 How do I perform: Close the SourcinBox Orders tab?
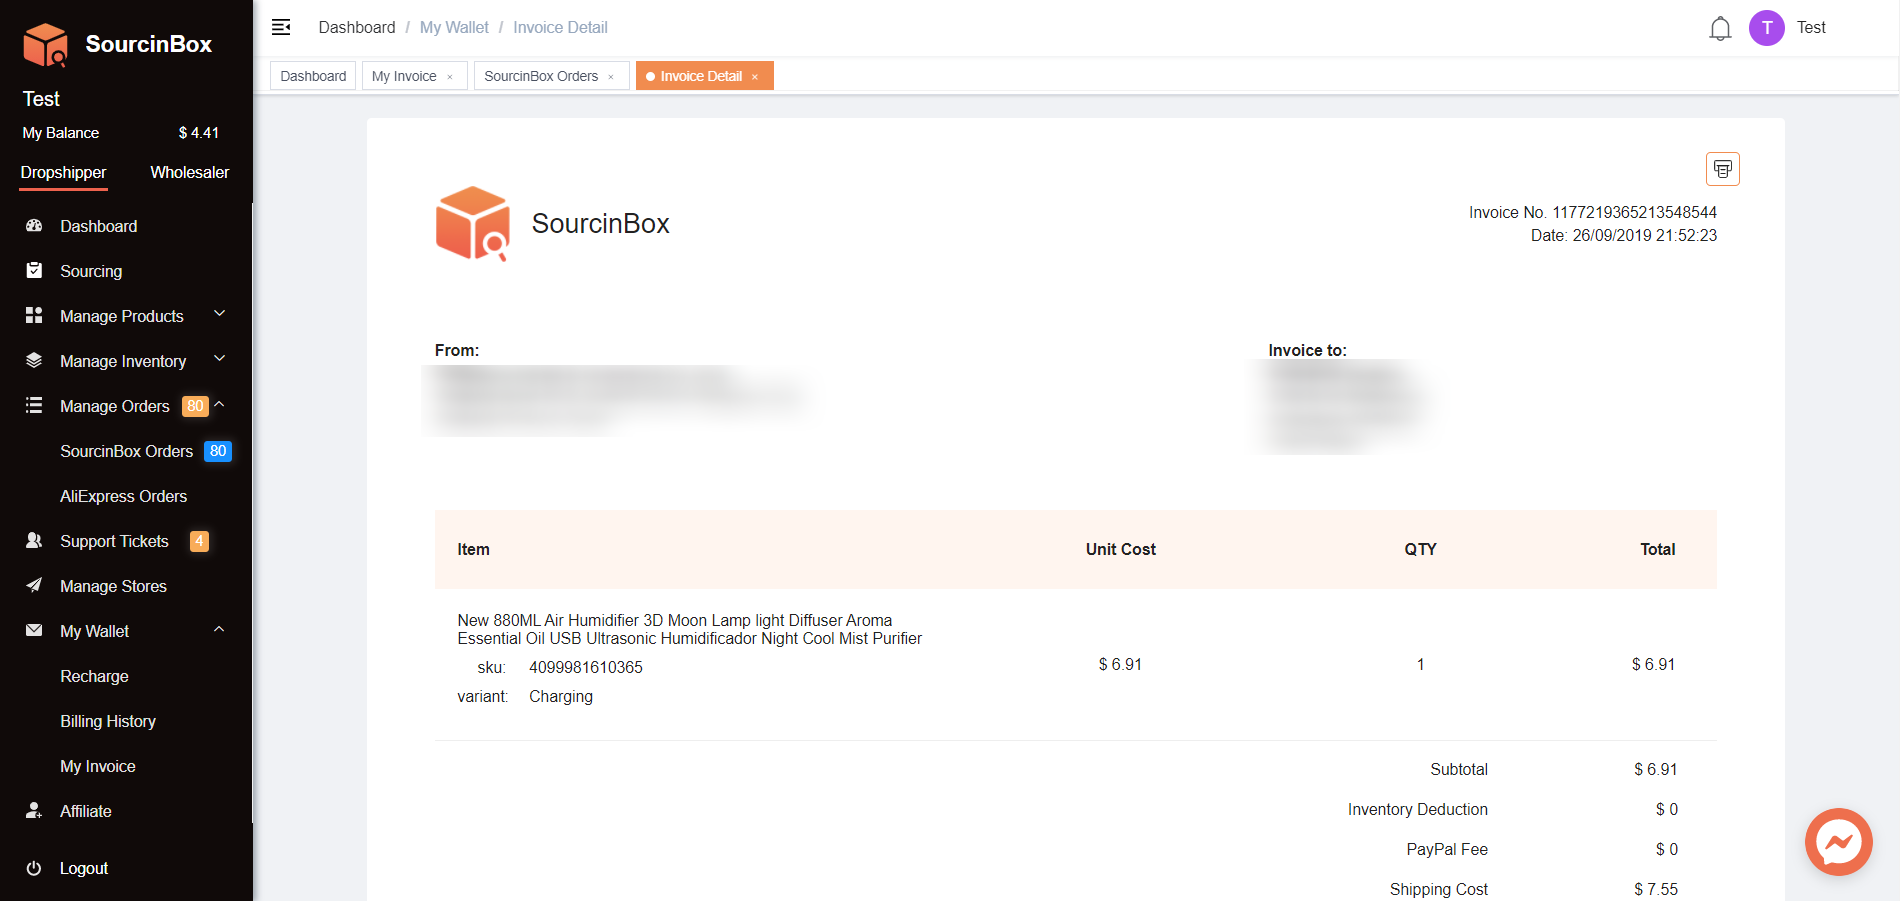(611, 77)
